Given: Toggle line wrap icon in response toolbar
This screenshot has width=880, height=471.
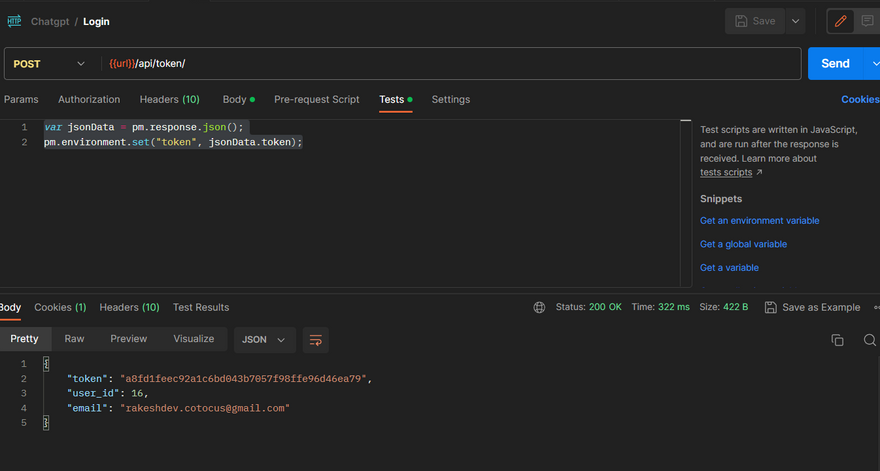Looking at the screenshot, I should click(x=316, y=340).
